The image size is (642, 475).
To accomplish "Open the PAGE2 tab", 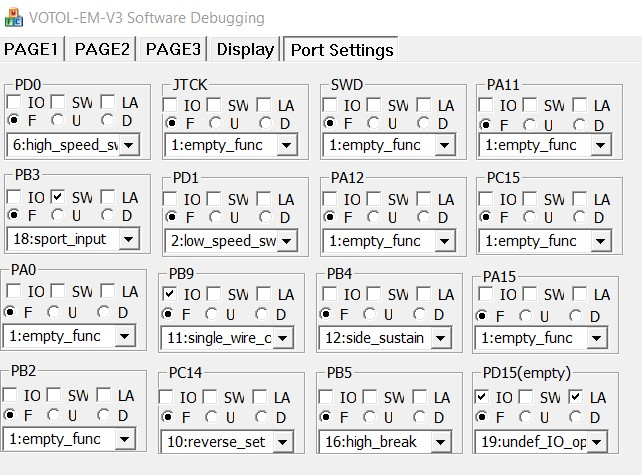I will [x=103, y=49].
